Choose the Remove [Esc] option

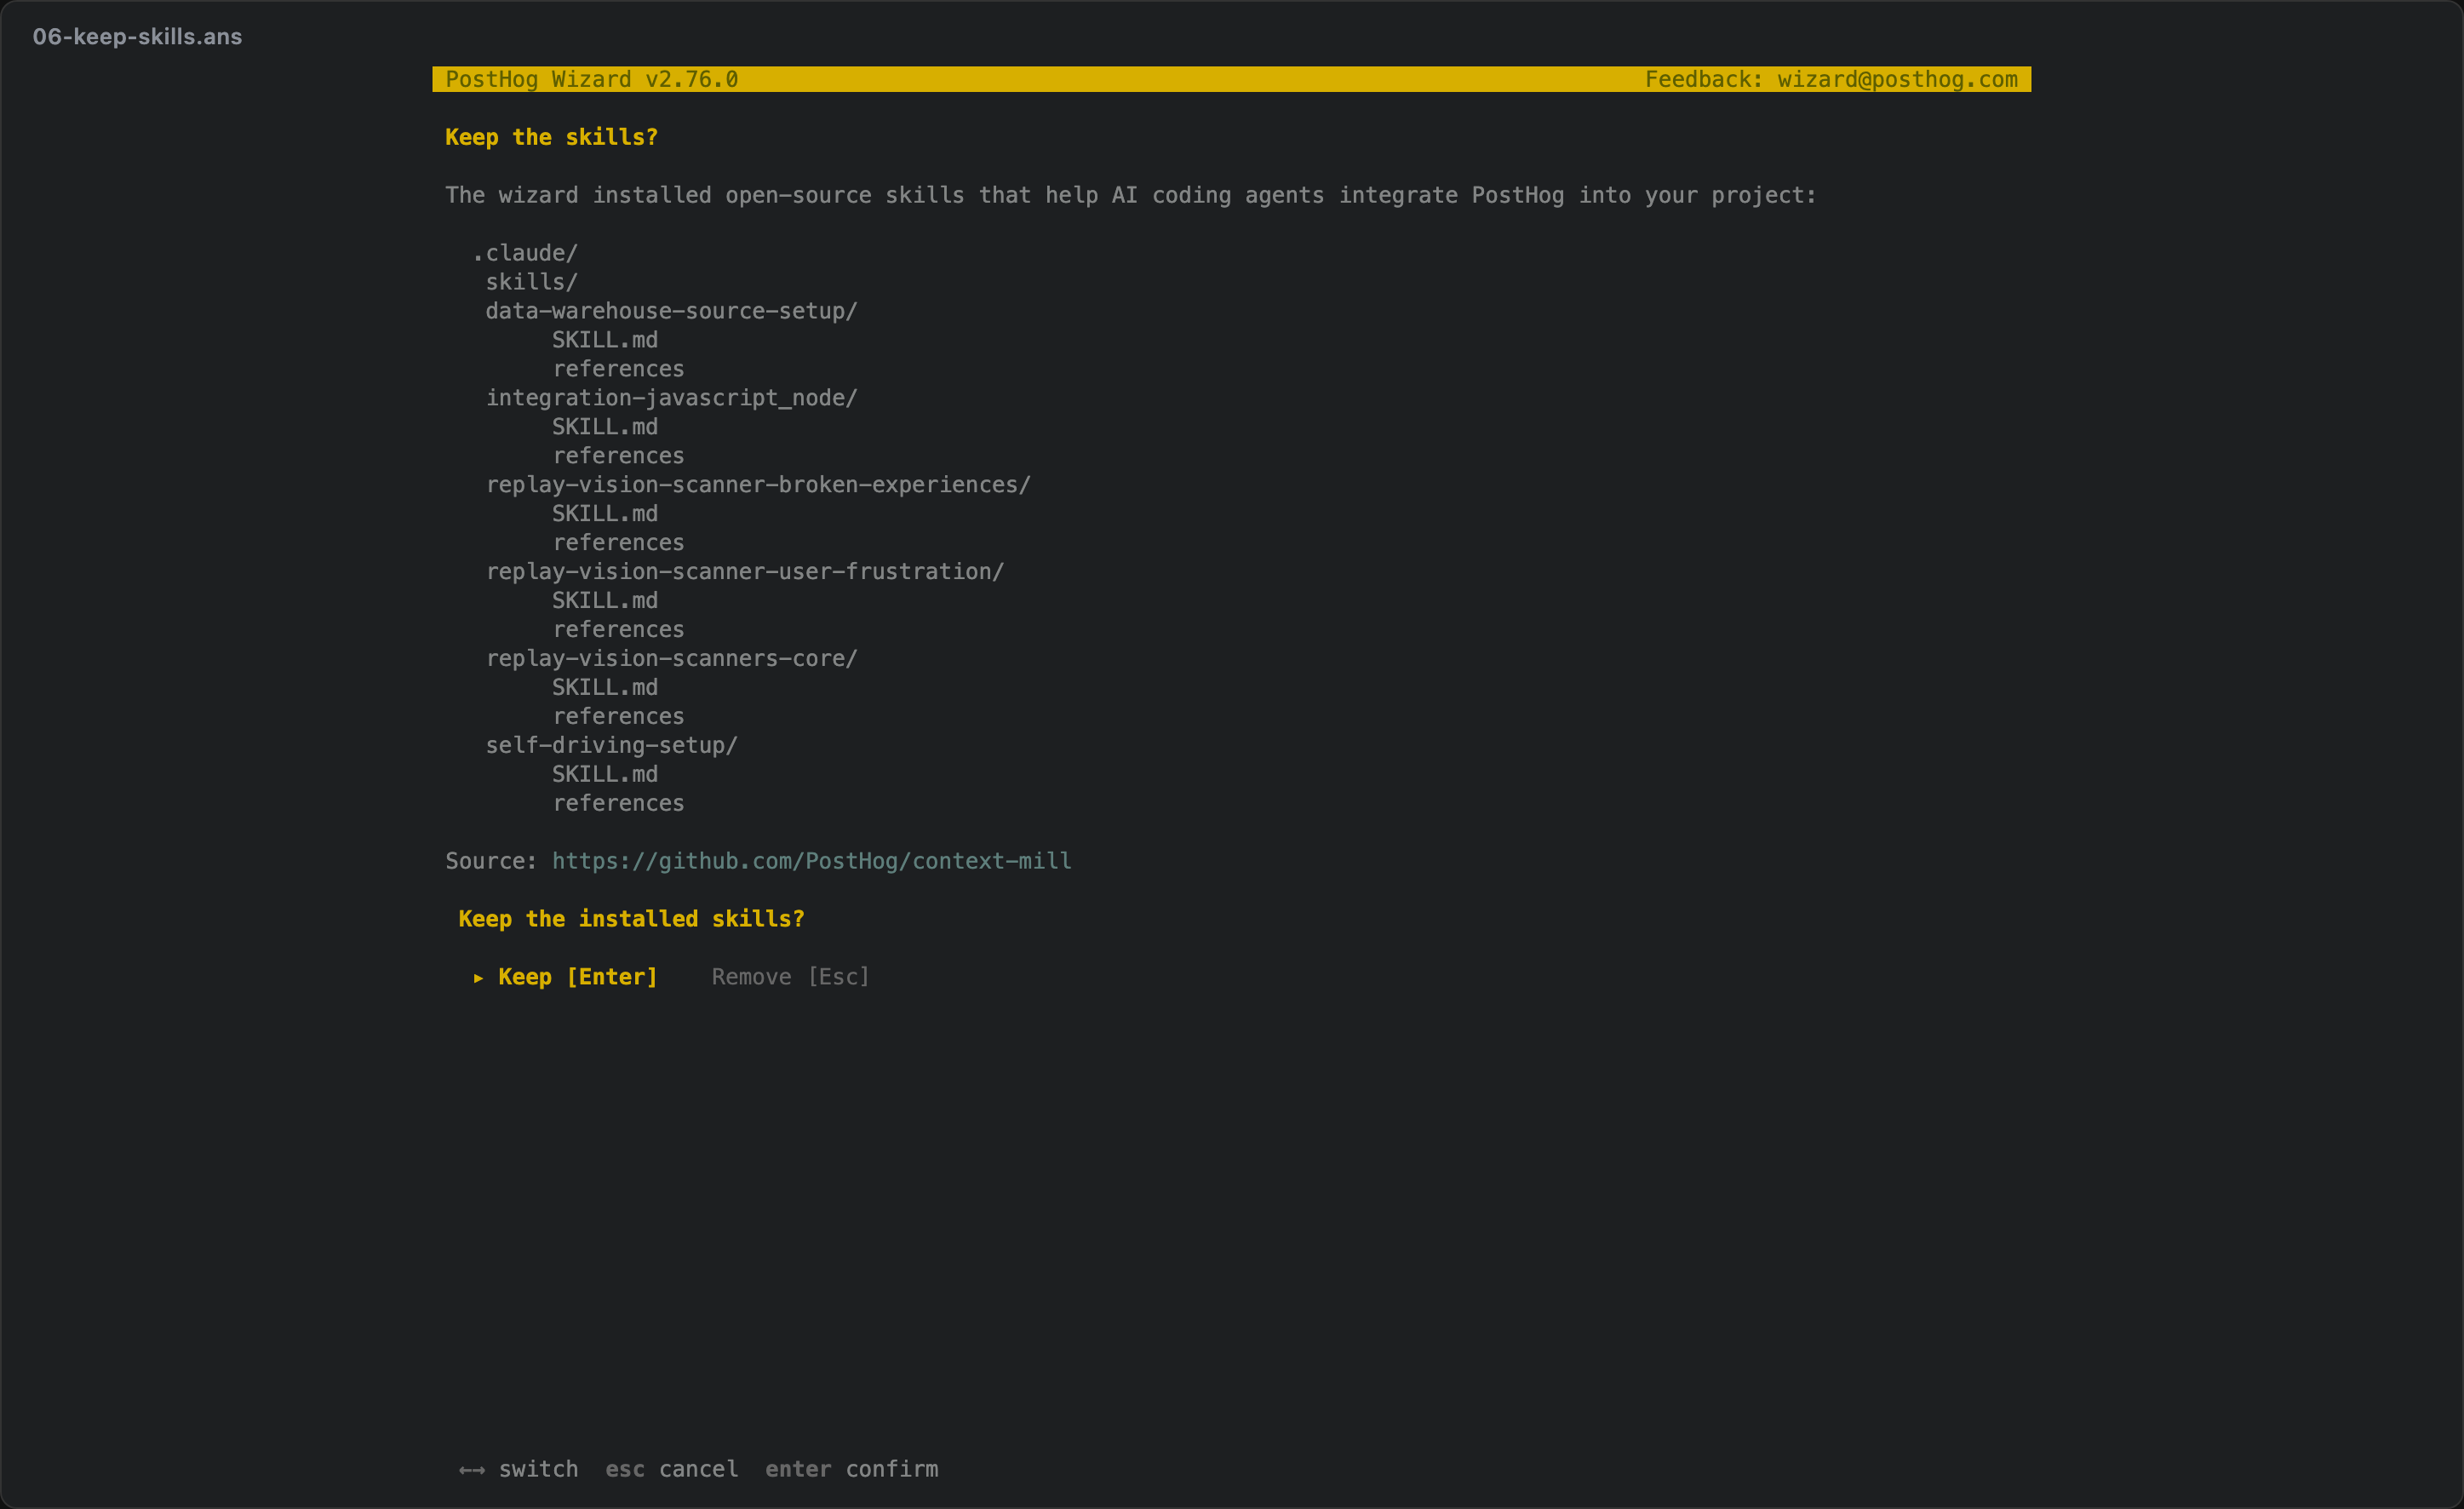point(790,977)
